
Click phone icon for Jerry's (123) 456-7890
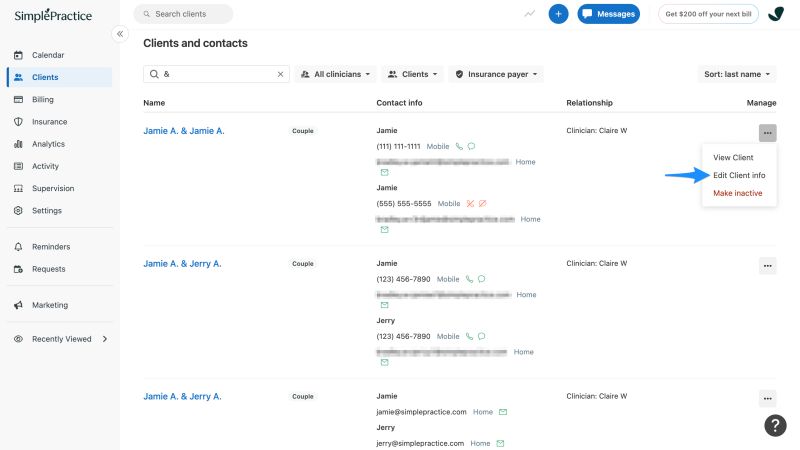click(469, 336)
